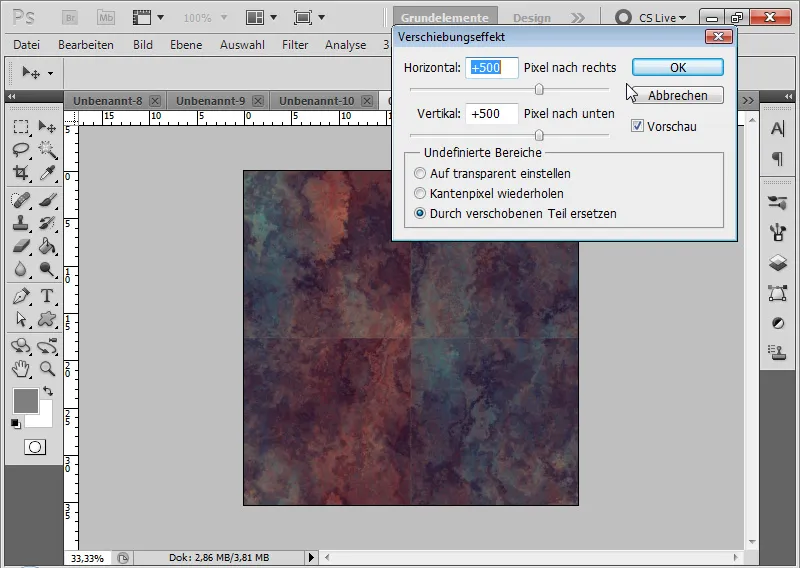Launch Adobe Bridge
This screenshot has width=800, height=568.
click(70, 18)
